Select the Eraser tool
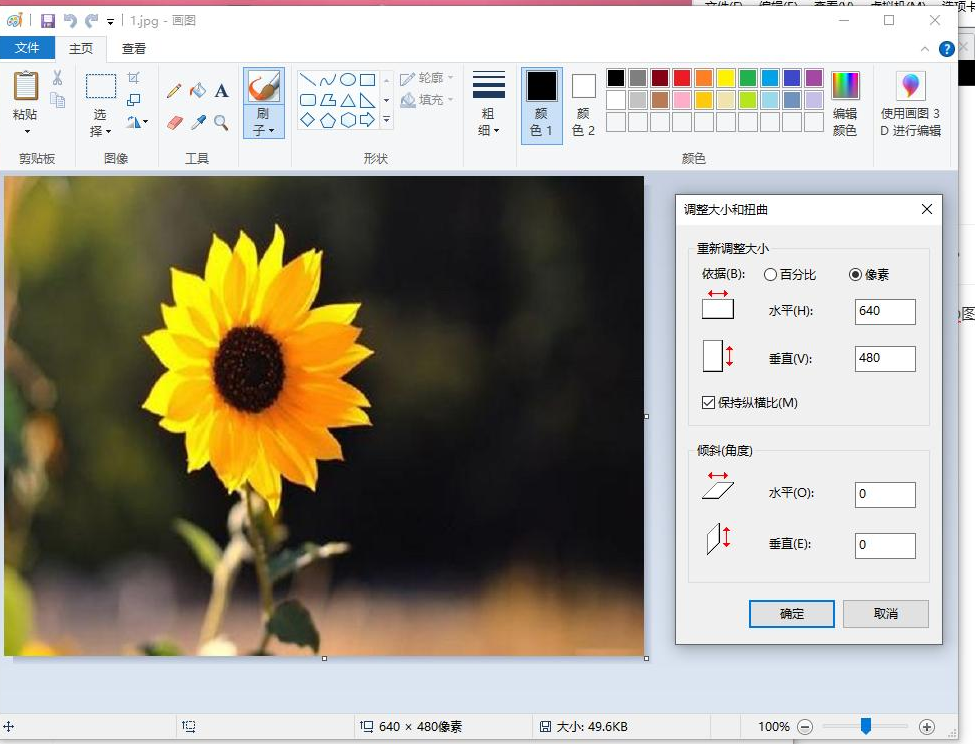 (175, 122)
